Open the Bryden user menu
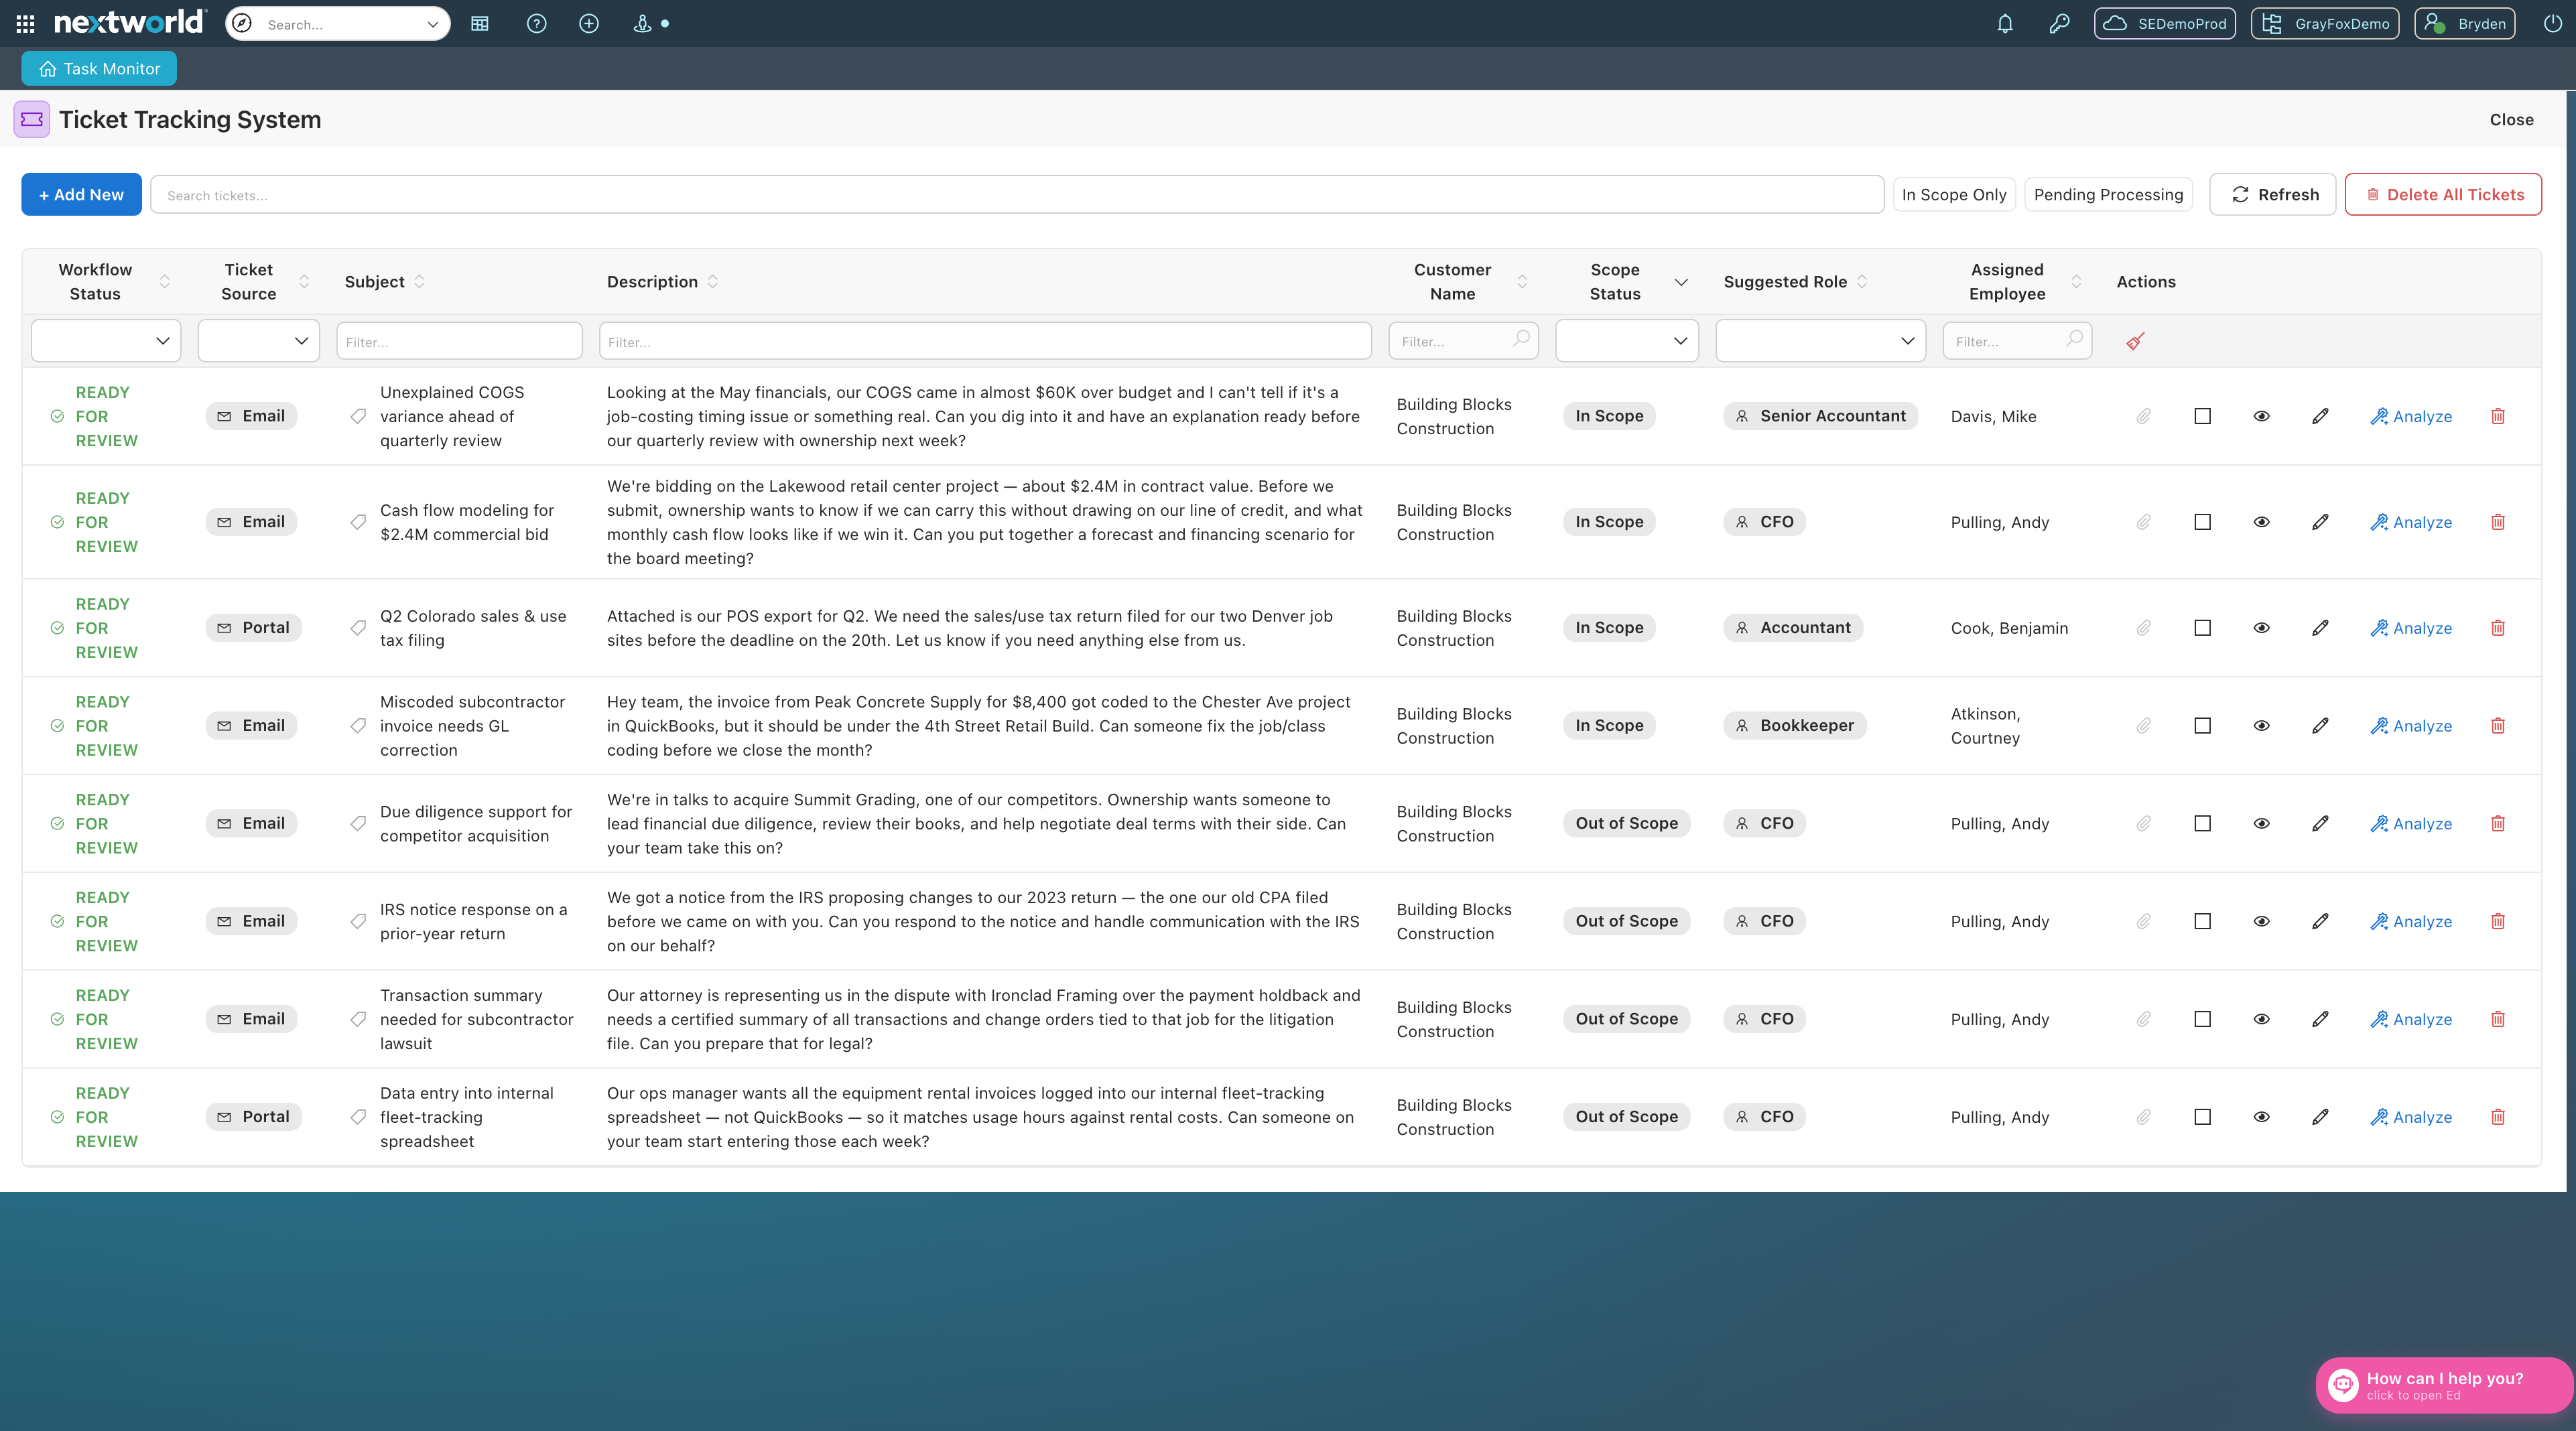This screenshot has width=2576, height=1431. pos(2464,23)
